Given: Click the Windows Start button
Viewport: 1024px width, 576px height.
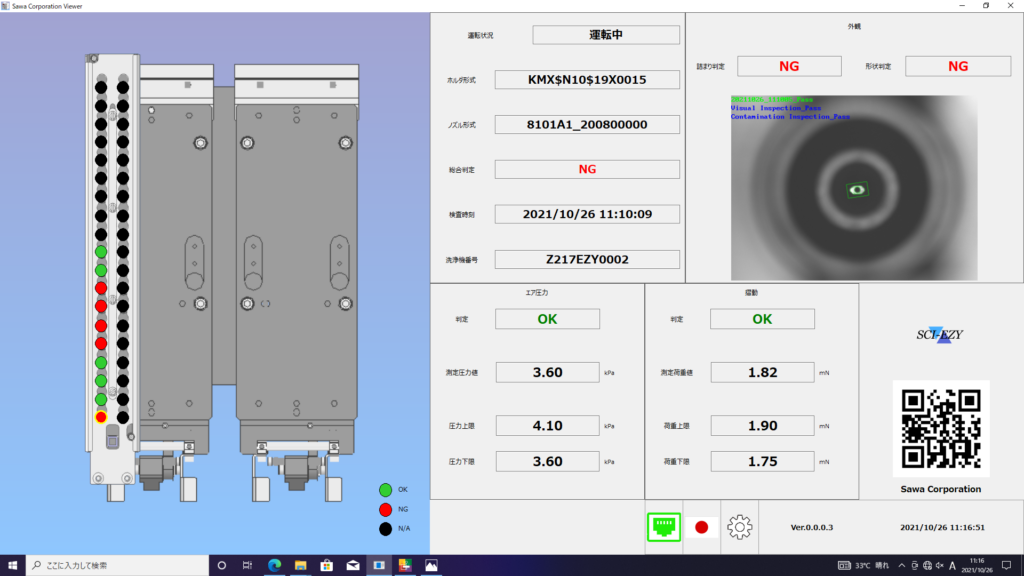Looking at the screenshot, I should click(13, 566).
